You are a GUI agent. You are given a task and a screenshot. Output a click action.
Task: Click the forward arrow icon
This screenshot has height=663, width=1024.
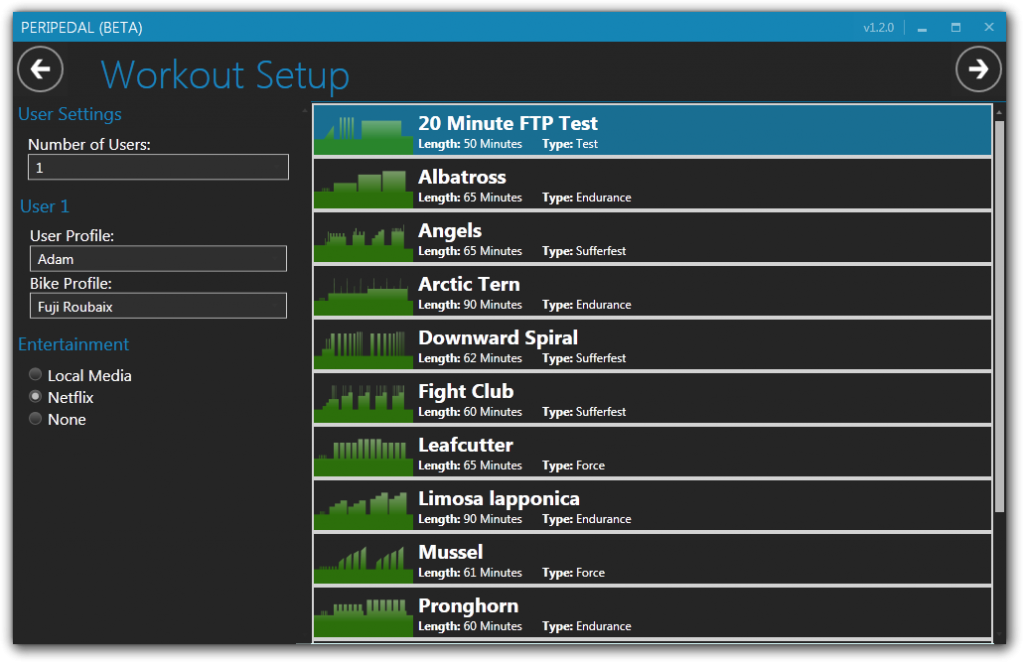[978, 69]
